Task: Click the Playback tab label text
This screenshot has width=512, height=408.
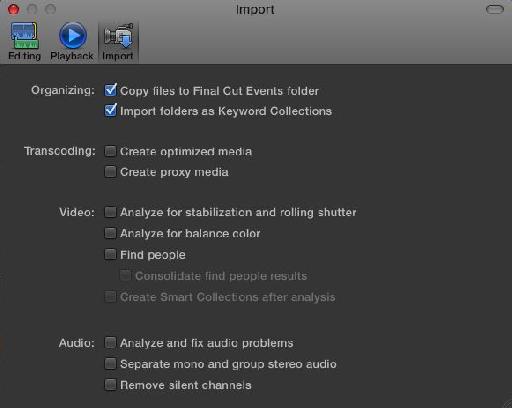Action: (72, 56)
